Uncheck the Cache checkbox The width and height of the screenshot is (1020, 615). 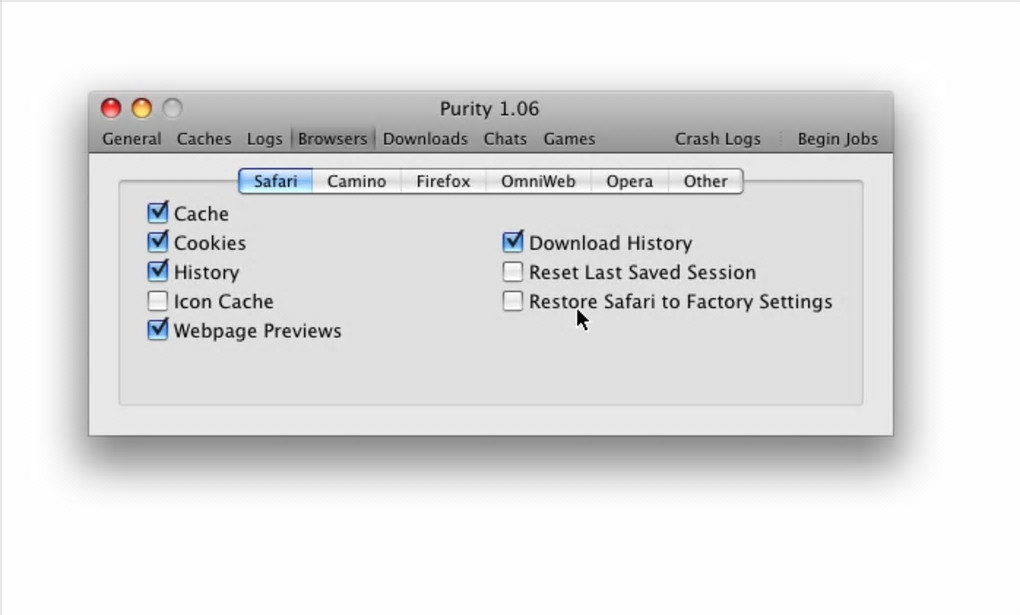coord(157,213)
